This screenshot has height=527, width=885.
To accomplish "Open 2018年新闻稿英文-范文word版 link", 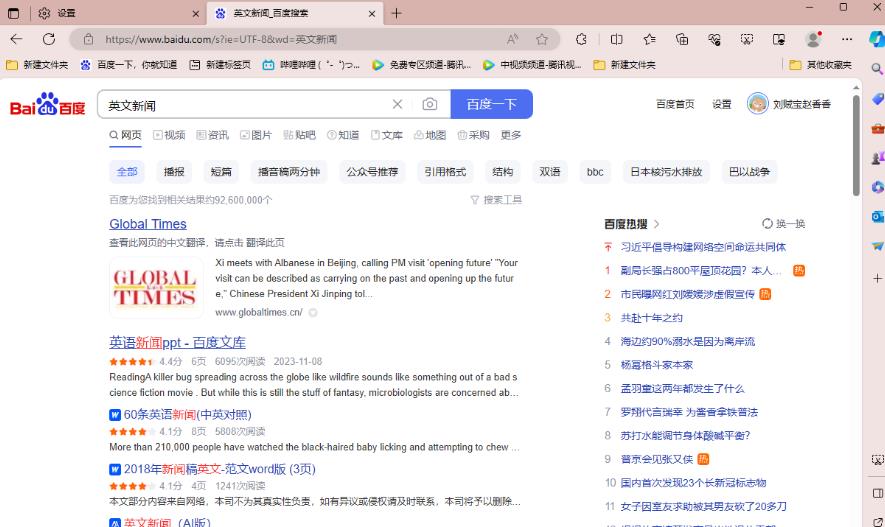I will tap(220, 469).
